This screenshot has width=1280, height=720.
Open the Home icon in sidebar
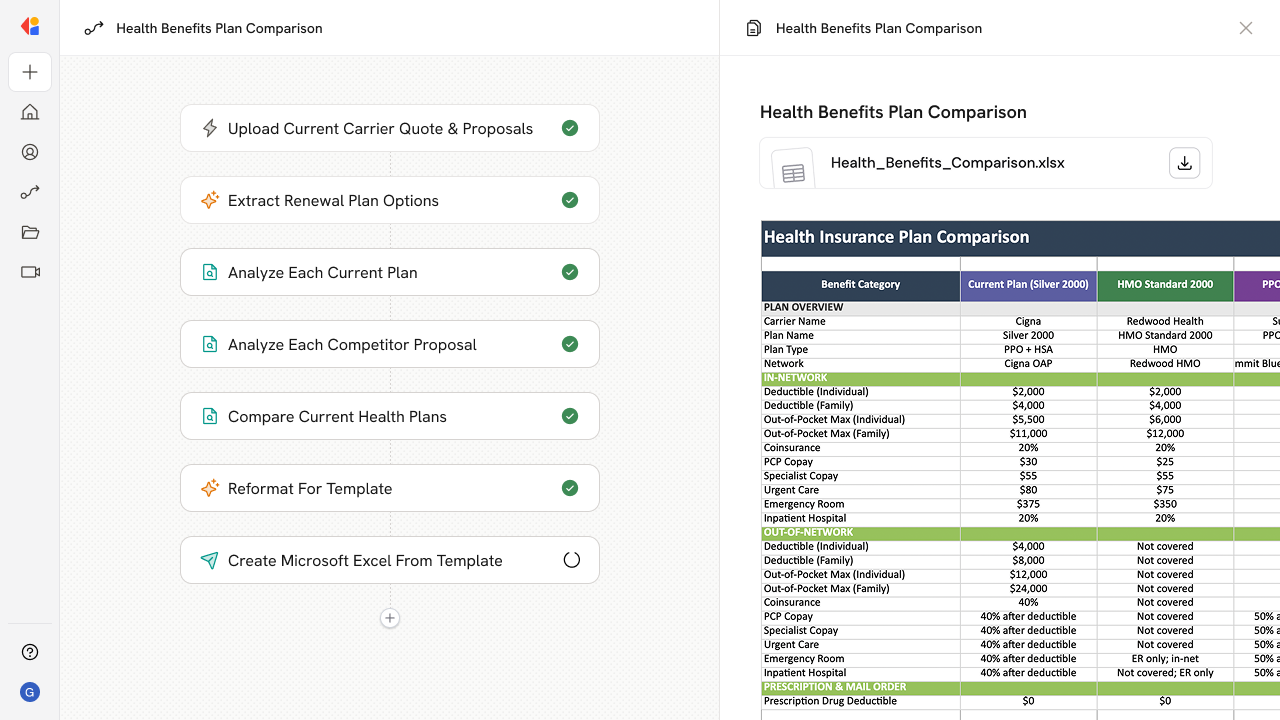click(30, 112)
